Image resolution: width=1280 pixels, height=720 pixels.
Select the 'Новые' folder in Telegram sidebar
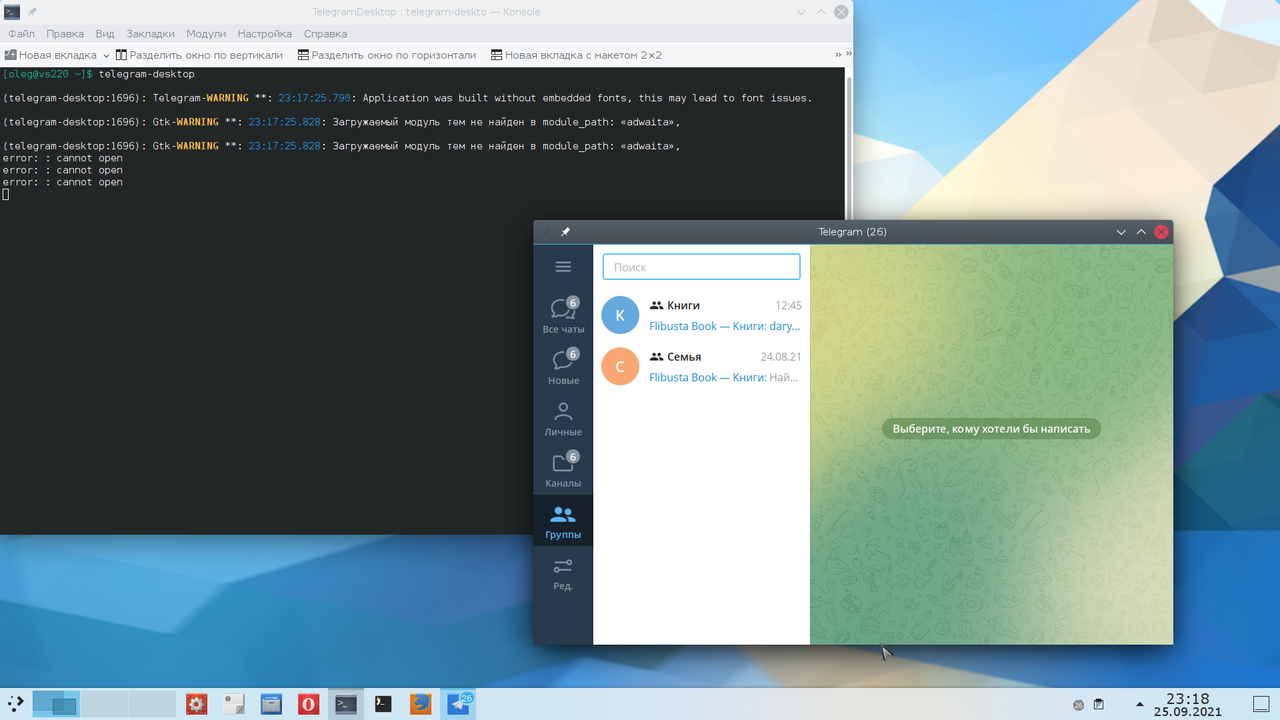tap(563, 366)
